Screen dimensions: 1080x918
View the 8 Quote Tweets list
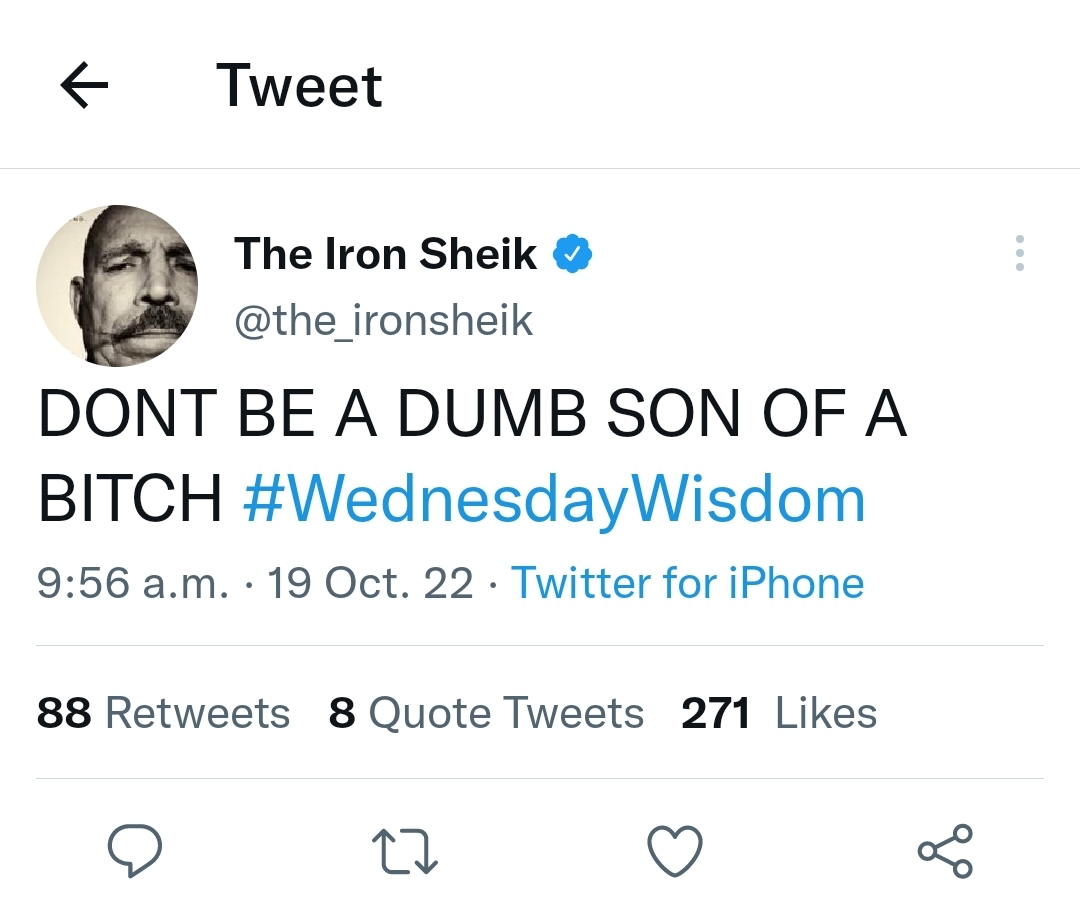(x=486, y=714)
